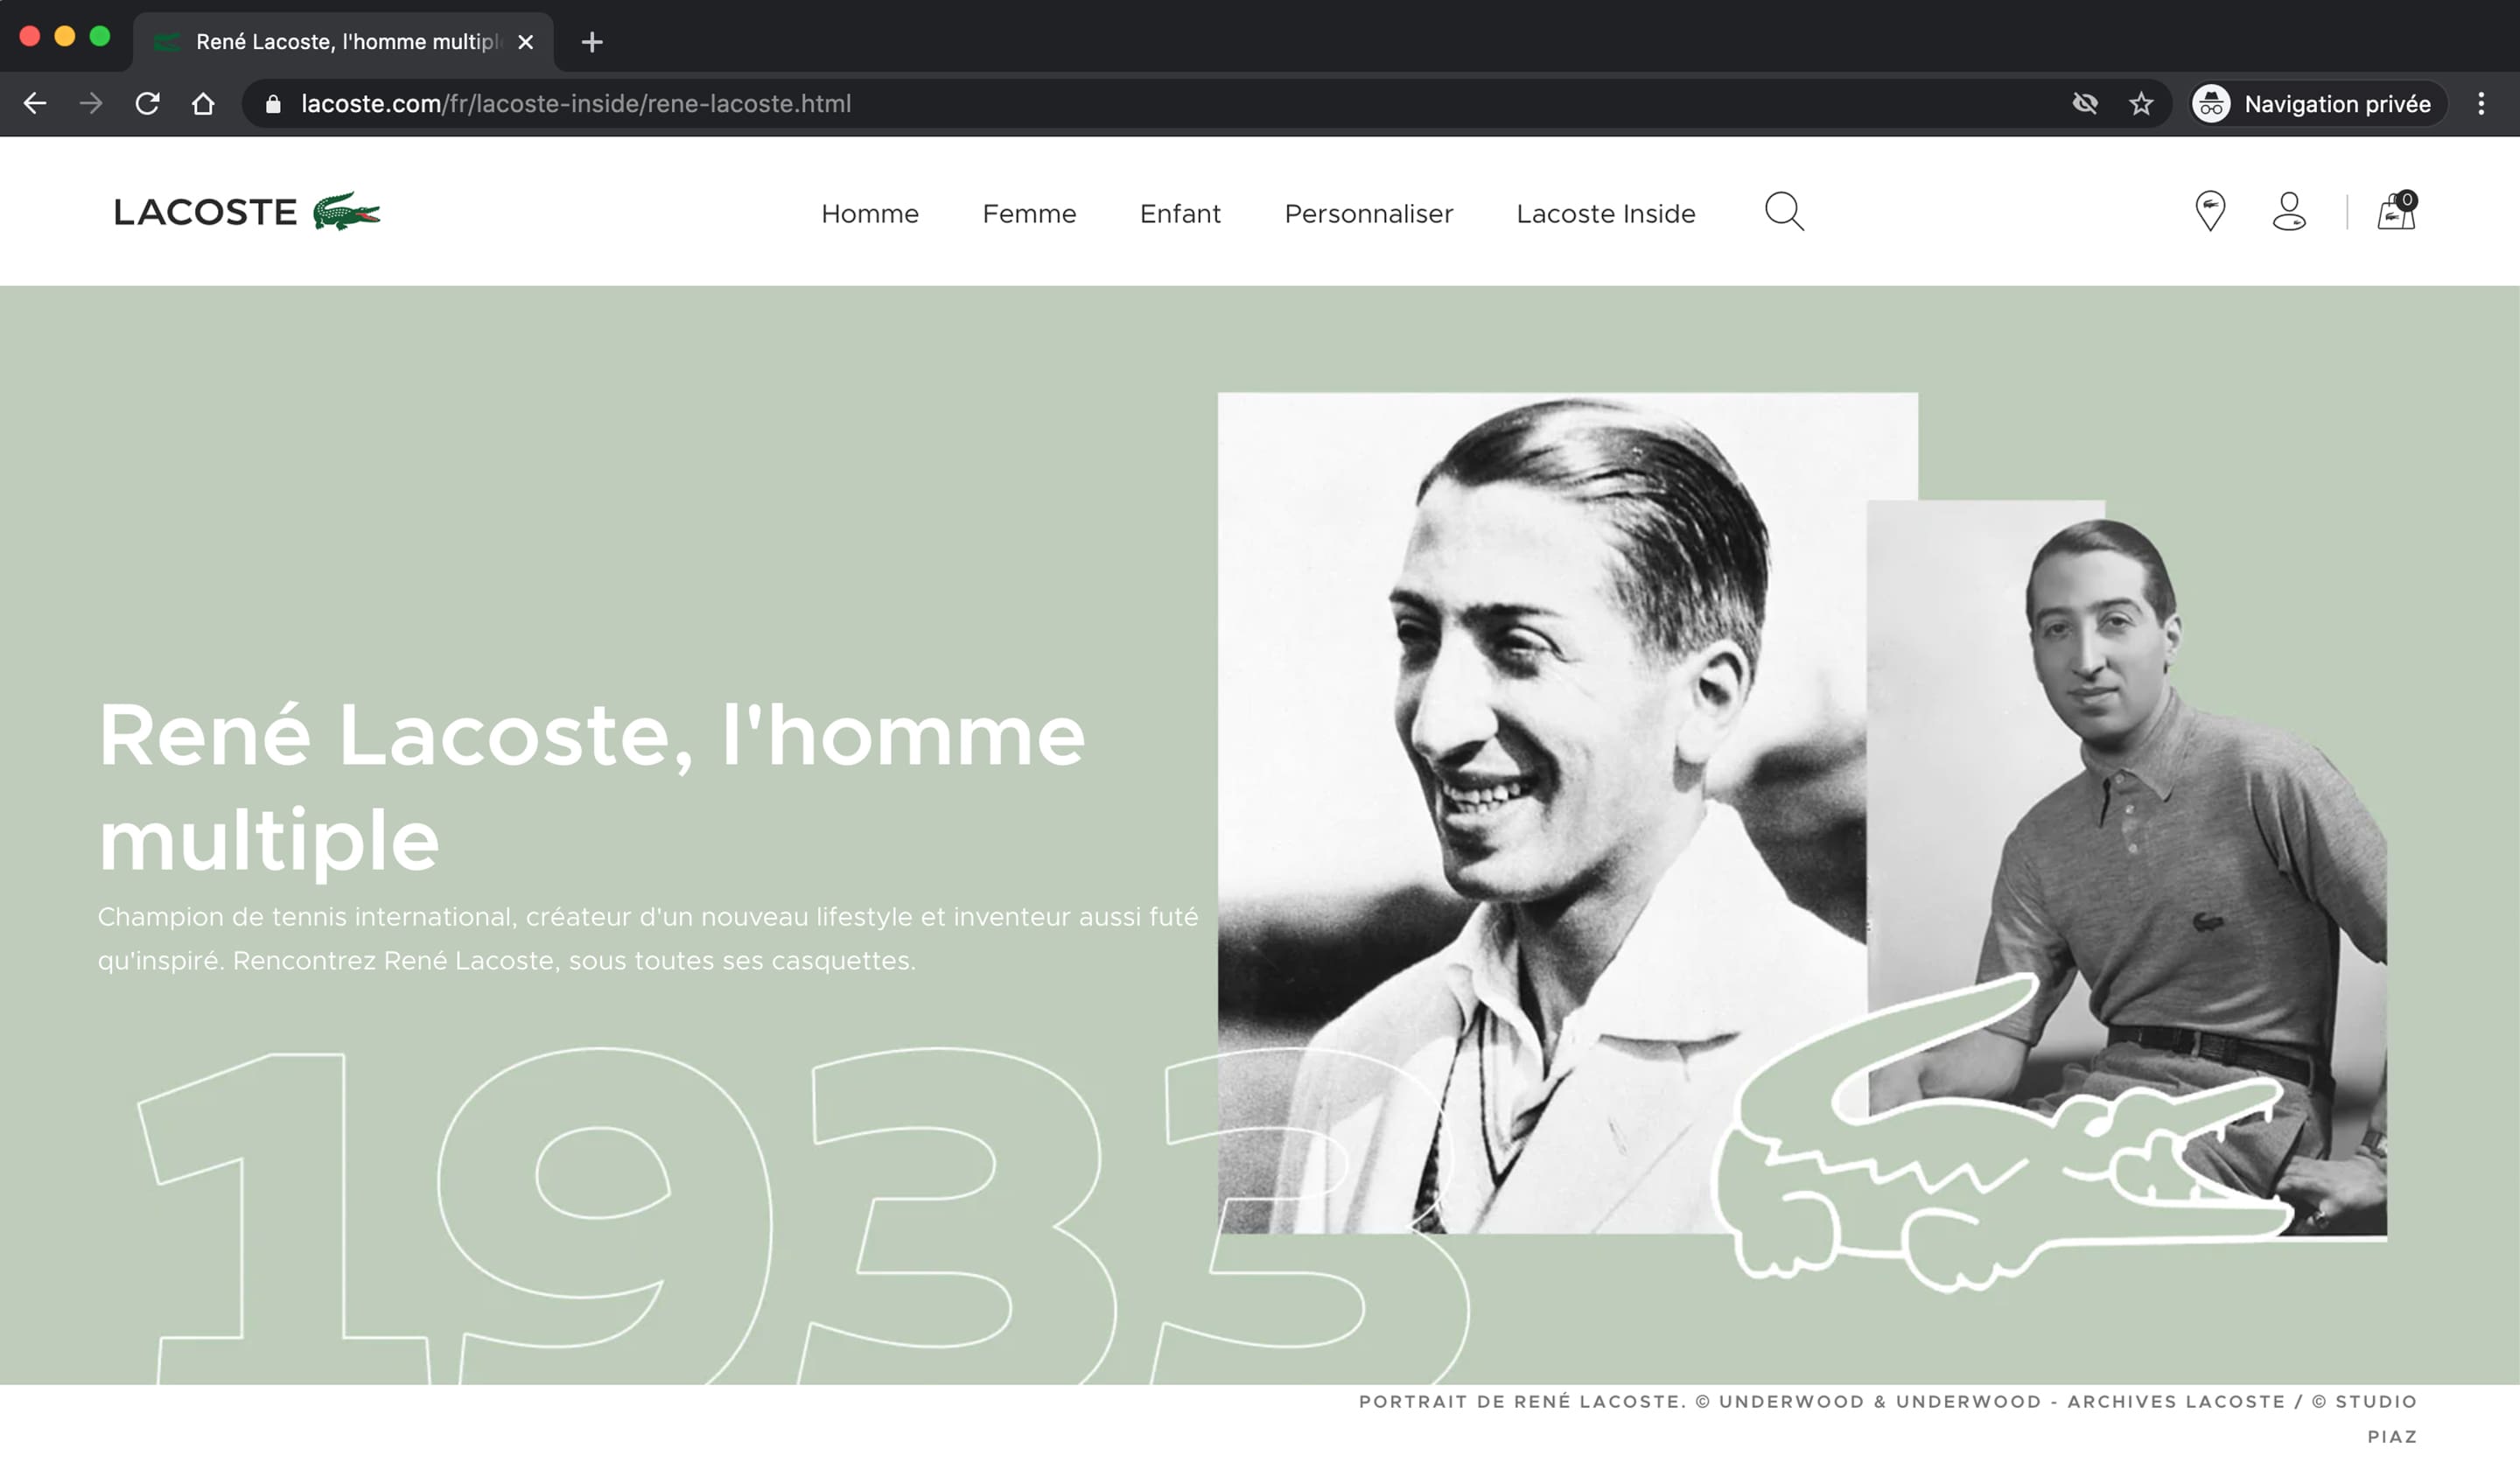Click the site lock info icon
The width and height of the screenshot is (2520, 1470).
(x=273, y=104)
